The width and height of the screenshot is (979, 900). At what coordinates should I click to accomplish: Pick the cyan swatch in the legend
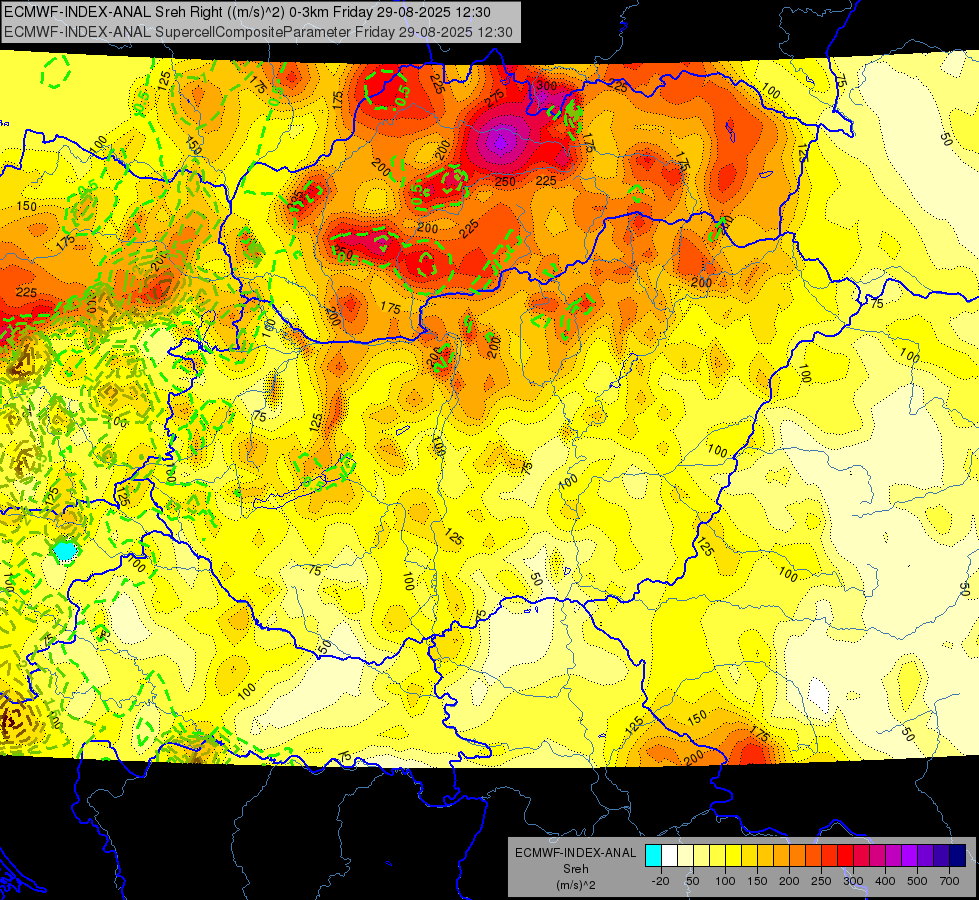click(x=653, y=855)
